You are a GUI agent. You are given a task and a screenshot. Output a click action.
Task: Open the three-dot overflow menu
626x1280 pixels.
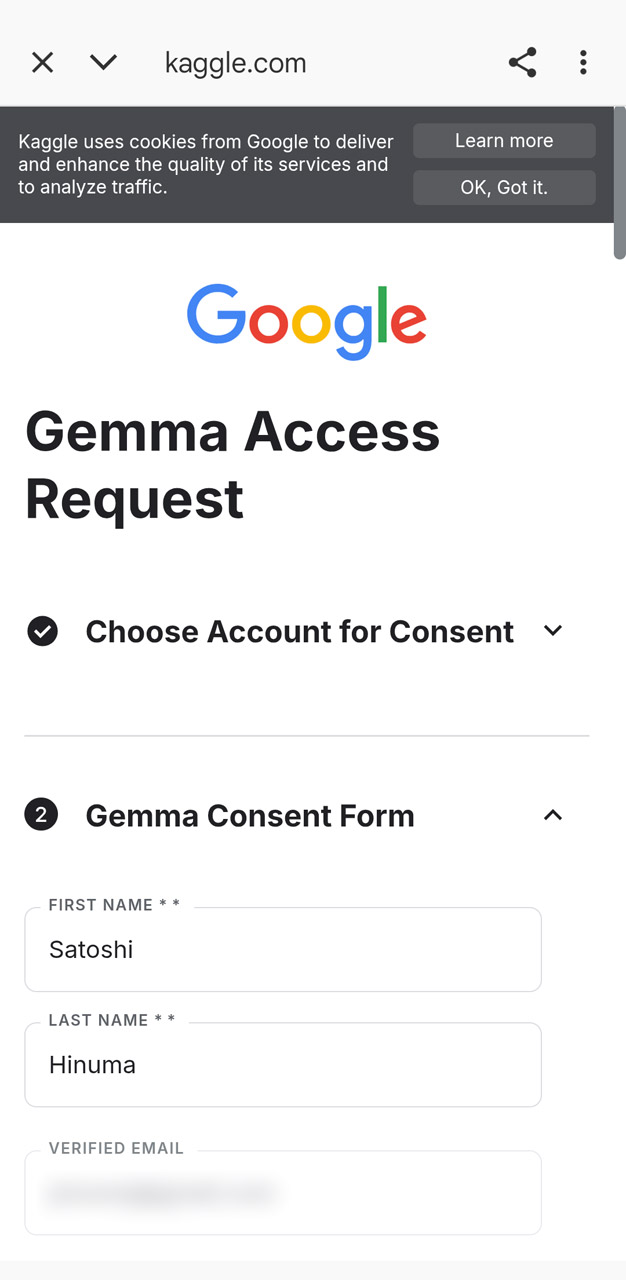pos(583,63)
